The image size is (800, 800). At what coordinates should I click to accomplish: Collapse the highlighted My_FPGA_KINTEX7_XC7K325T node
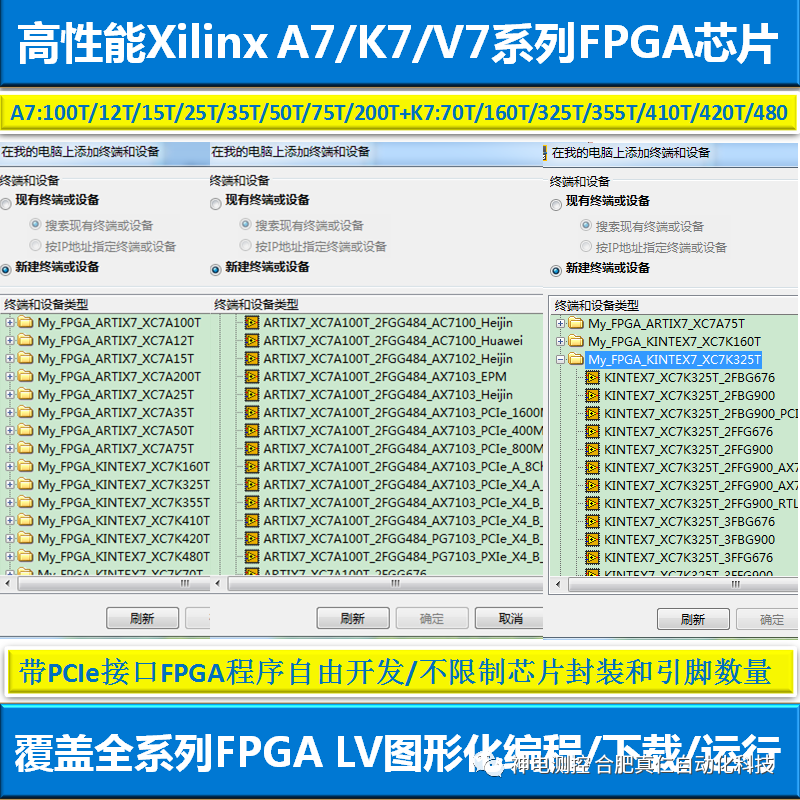[x=560, y=359]
